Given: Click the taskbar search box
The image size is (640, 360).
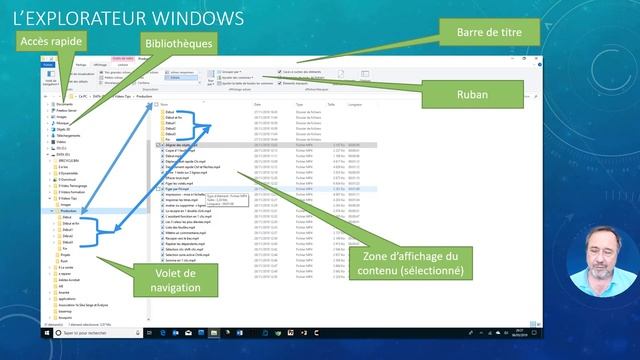Looking at the screenshot, I should (x=98, y=333).
